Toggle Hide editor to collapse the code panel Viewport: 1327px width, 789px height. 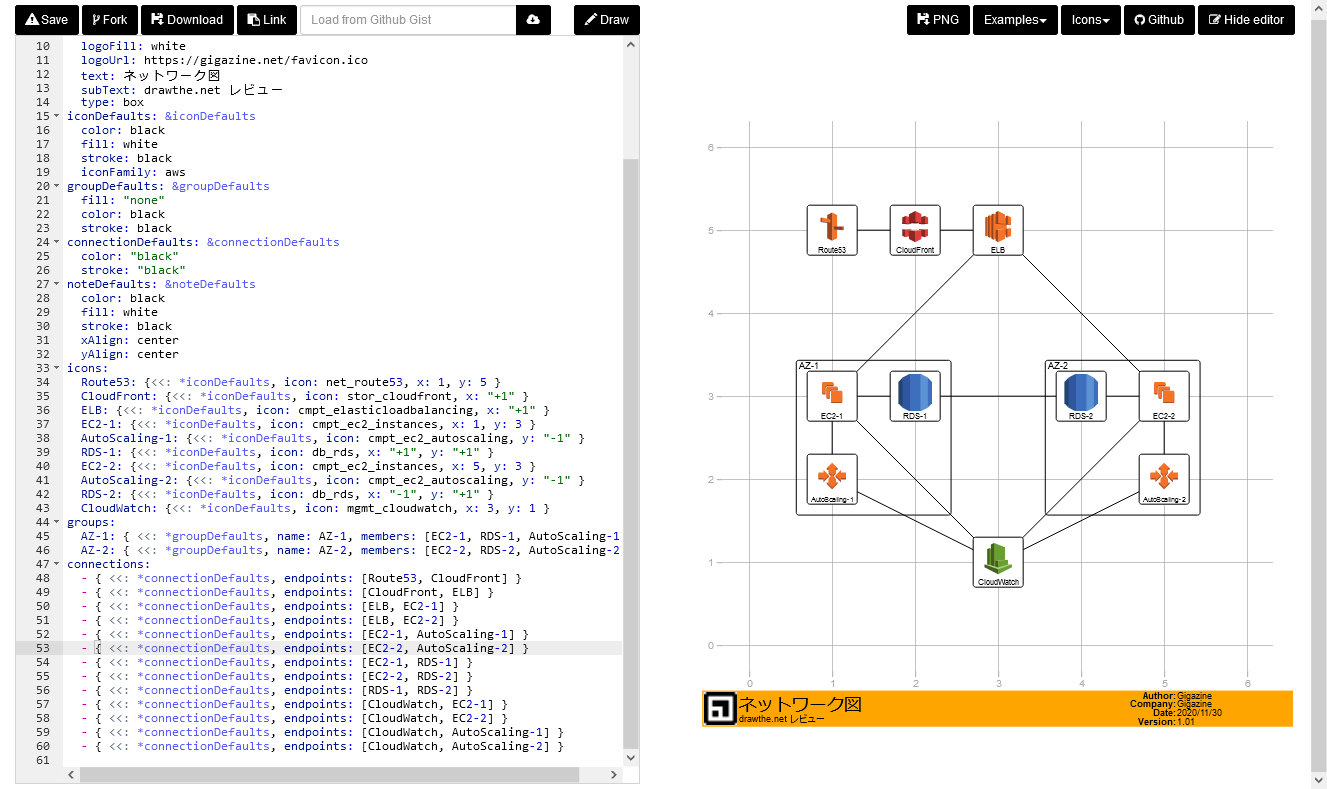(1246, 19)
